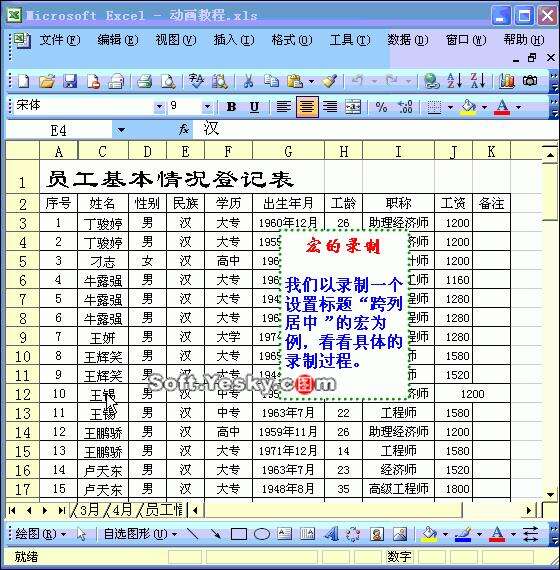Open the Chart Wizard icon
Viewport: 560px width, 570px height.
click(507, 81)
